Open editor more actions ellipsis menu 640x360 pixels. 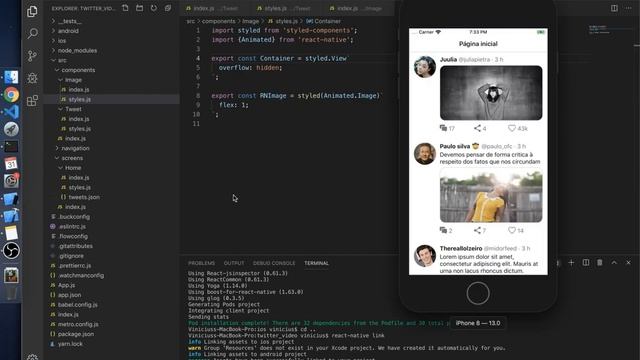coord(629,8)
